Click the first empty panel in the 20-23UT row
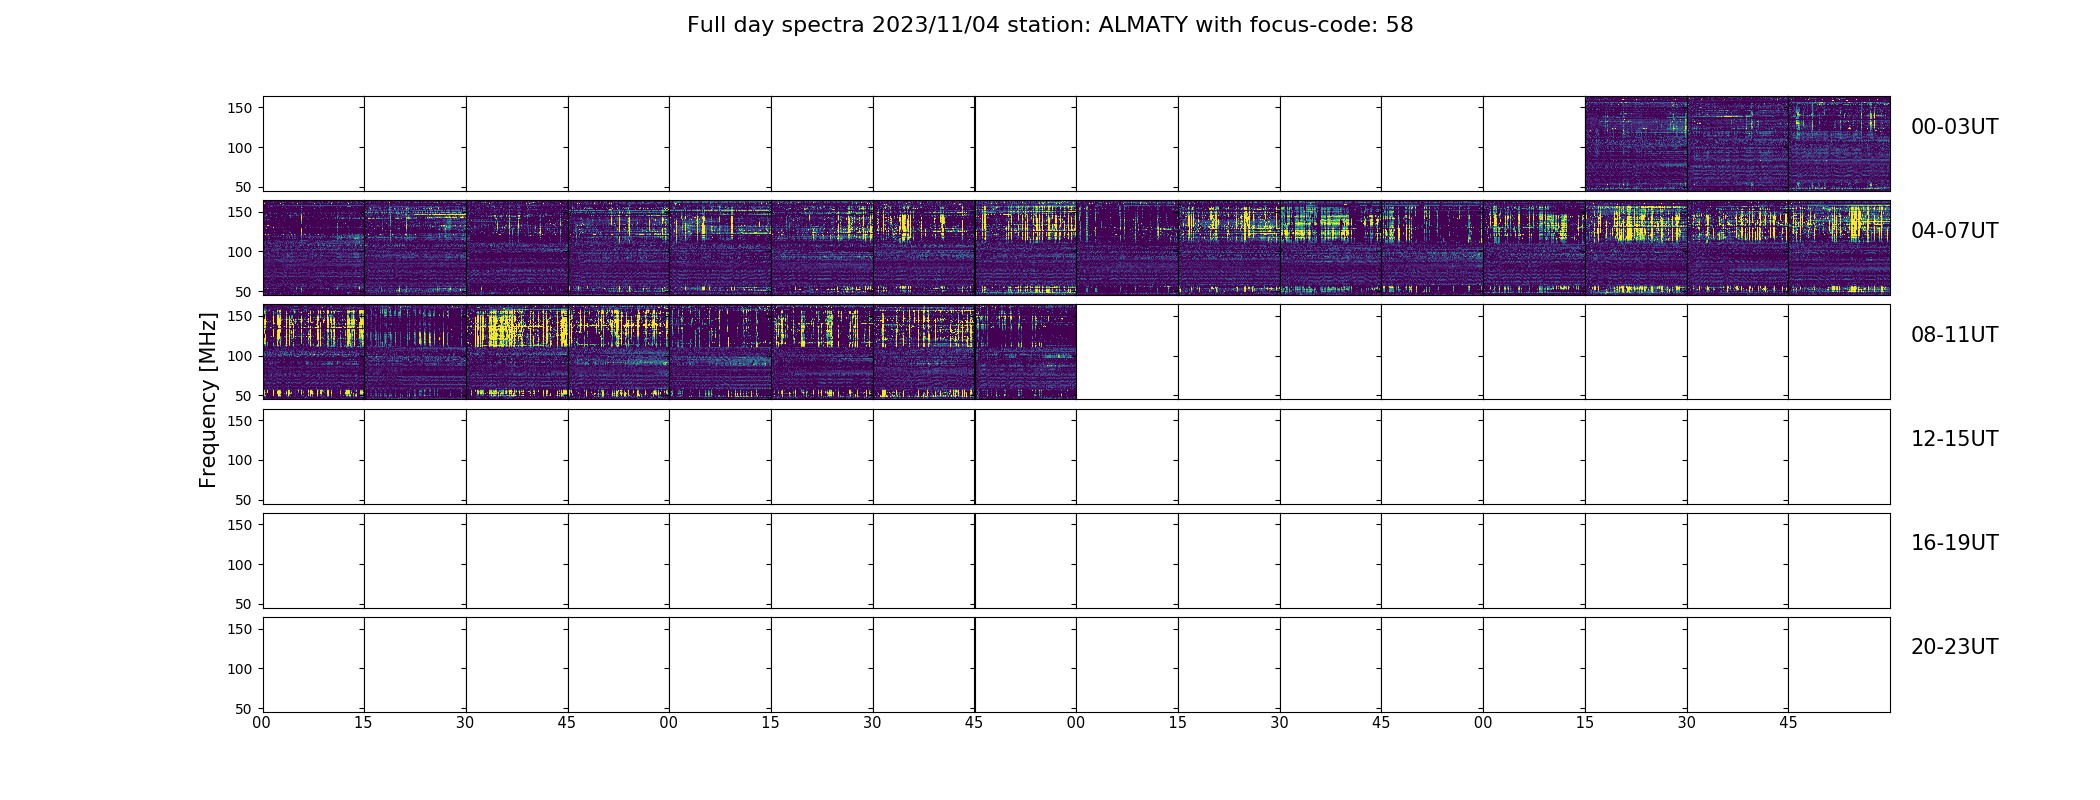 [x=314, y=664]
